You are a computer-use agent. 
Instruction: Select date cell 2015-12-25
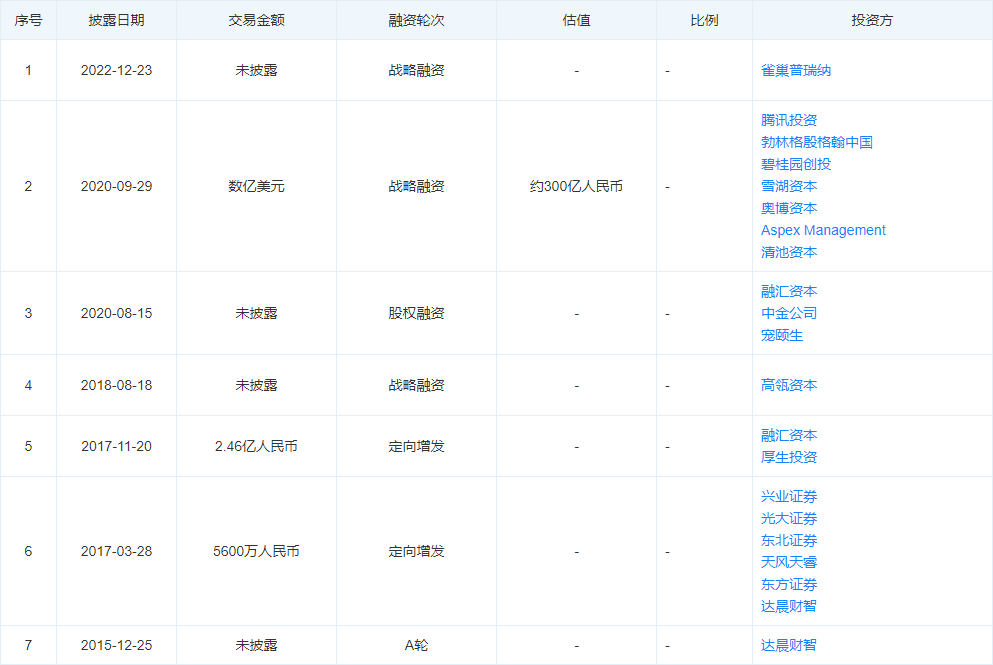[x=117, y=645]
